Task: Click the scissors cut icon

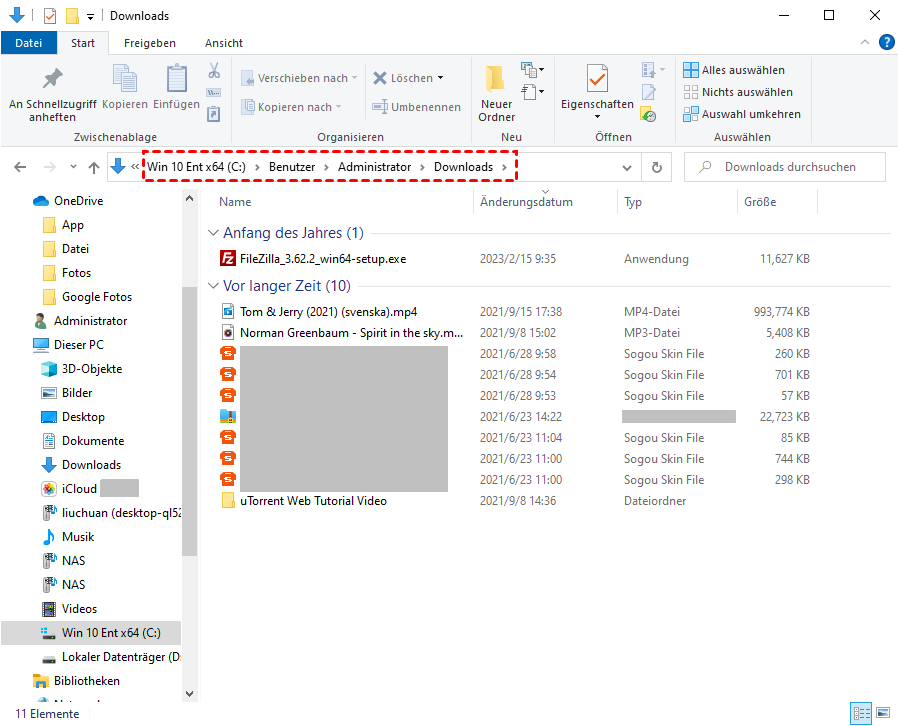Action: point(214,71)
